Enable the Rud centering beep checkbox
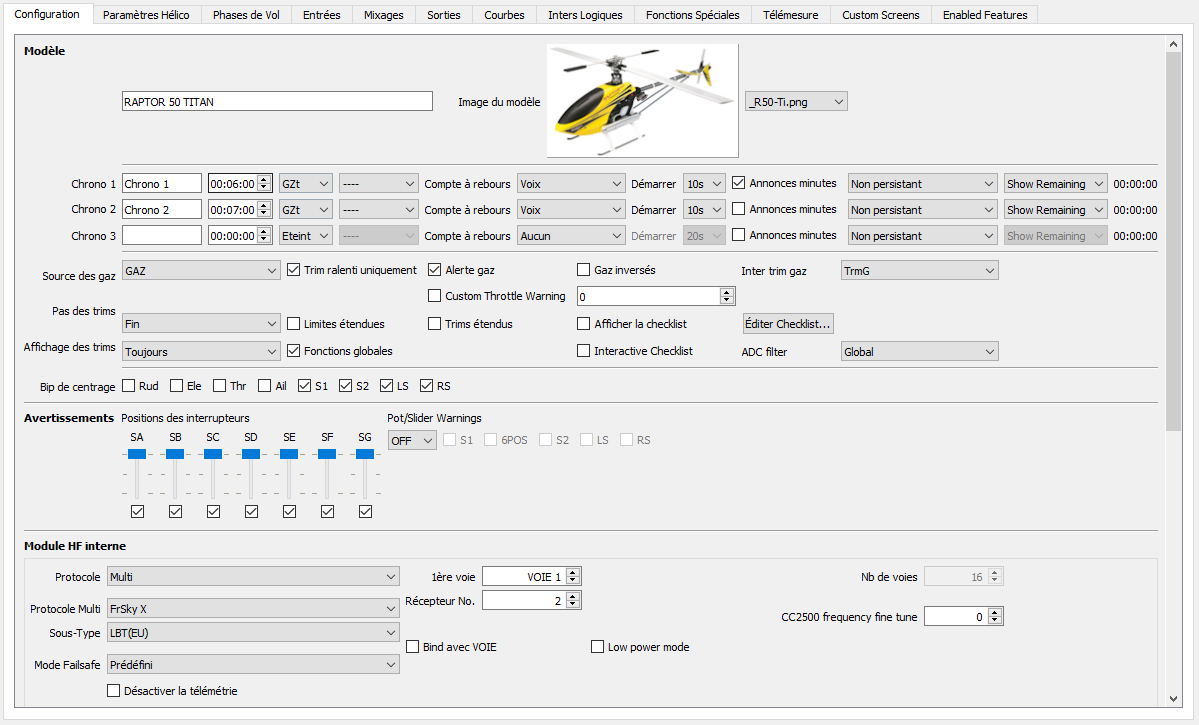Image resolution: width=1199 pixels, height=725 pixels. pos(129,386)
